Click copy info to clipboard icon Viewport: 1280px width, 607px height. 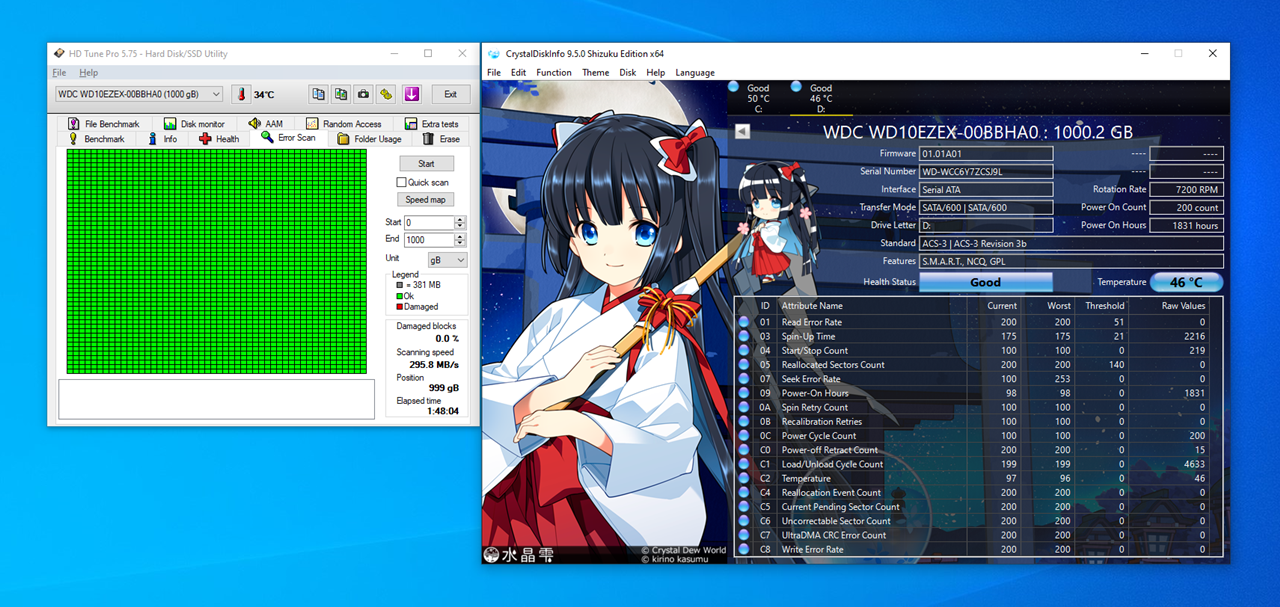click(318, 94)
